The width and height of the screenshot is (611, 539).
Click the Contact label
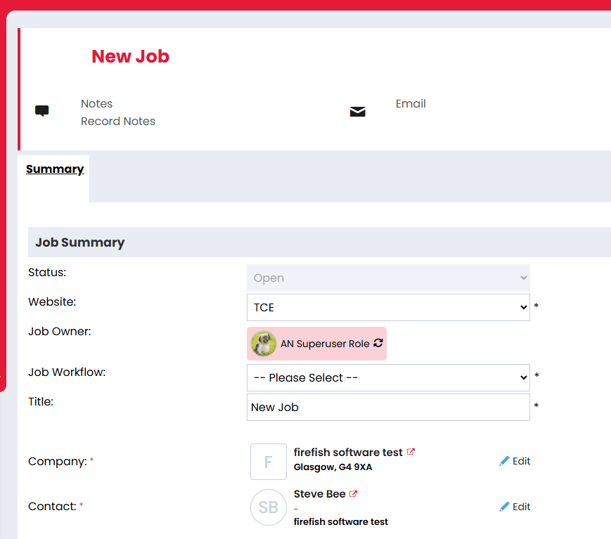[x=52, y=506]
